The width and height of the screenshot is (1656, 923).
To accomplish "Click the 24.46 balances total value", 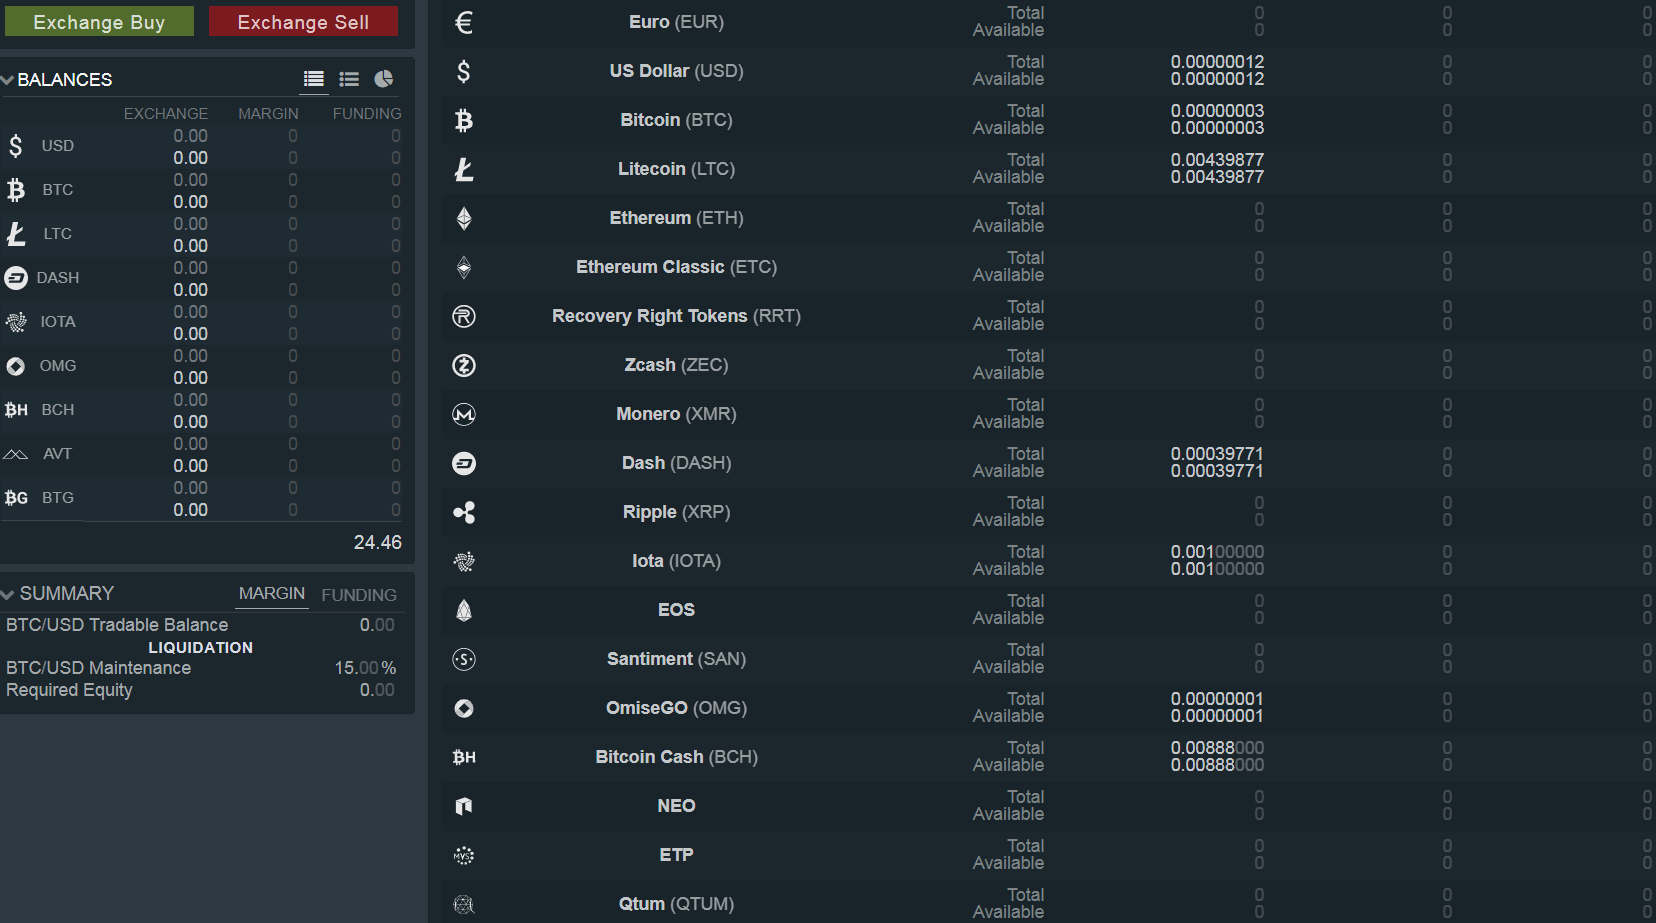I will click(377, 543).
